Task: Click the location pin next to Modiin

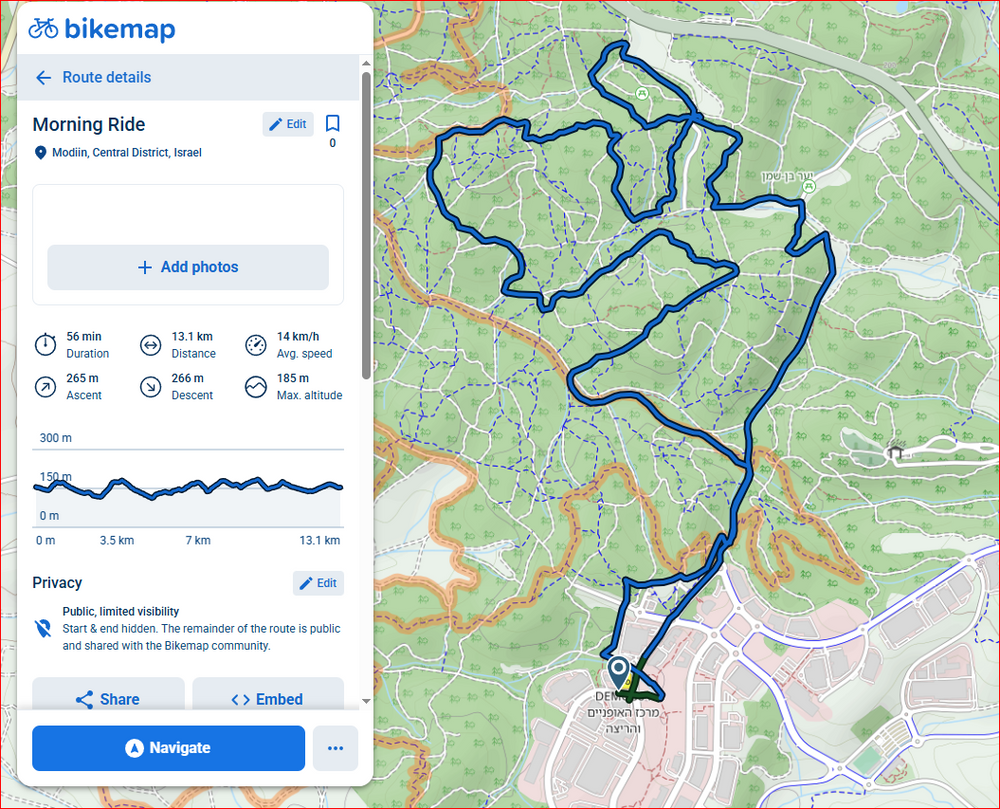Action: click(41, 153)
